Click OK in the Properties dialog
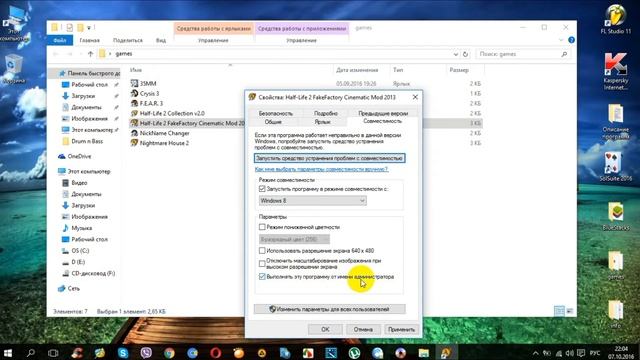This screenshot has height=360, width=640. [325, 329]
